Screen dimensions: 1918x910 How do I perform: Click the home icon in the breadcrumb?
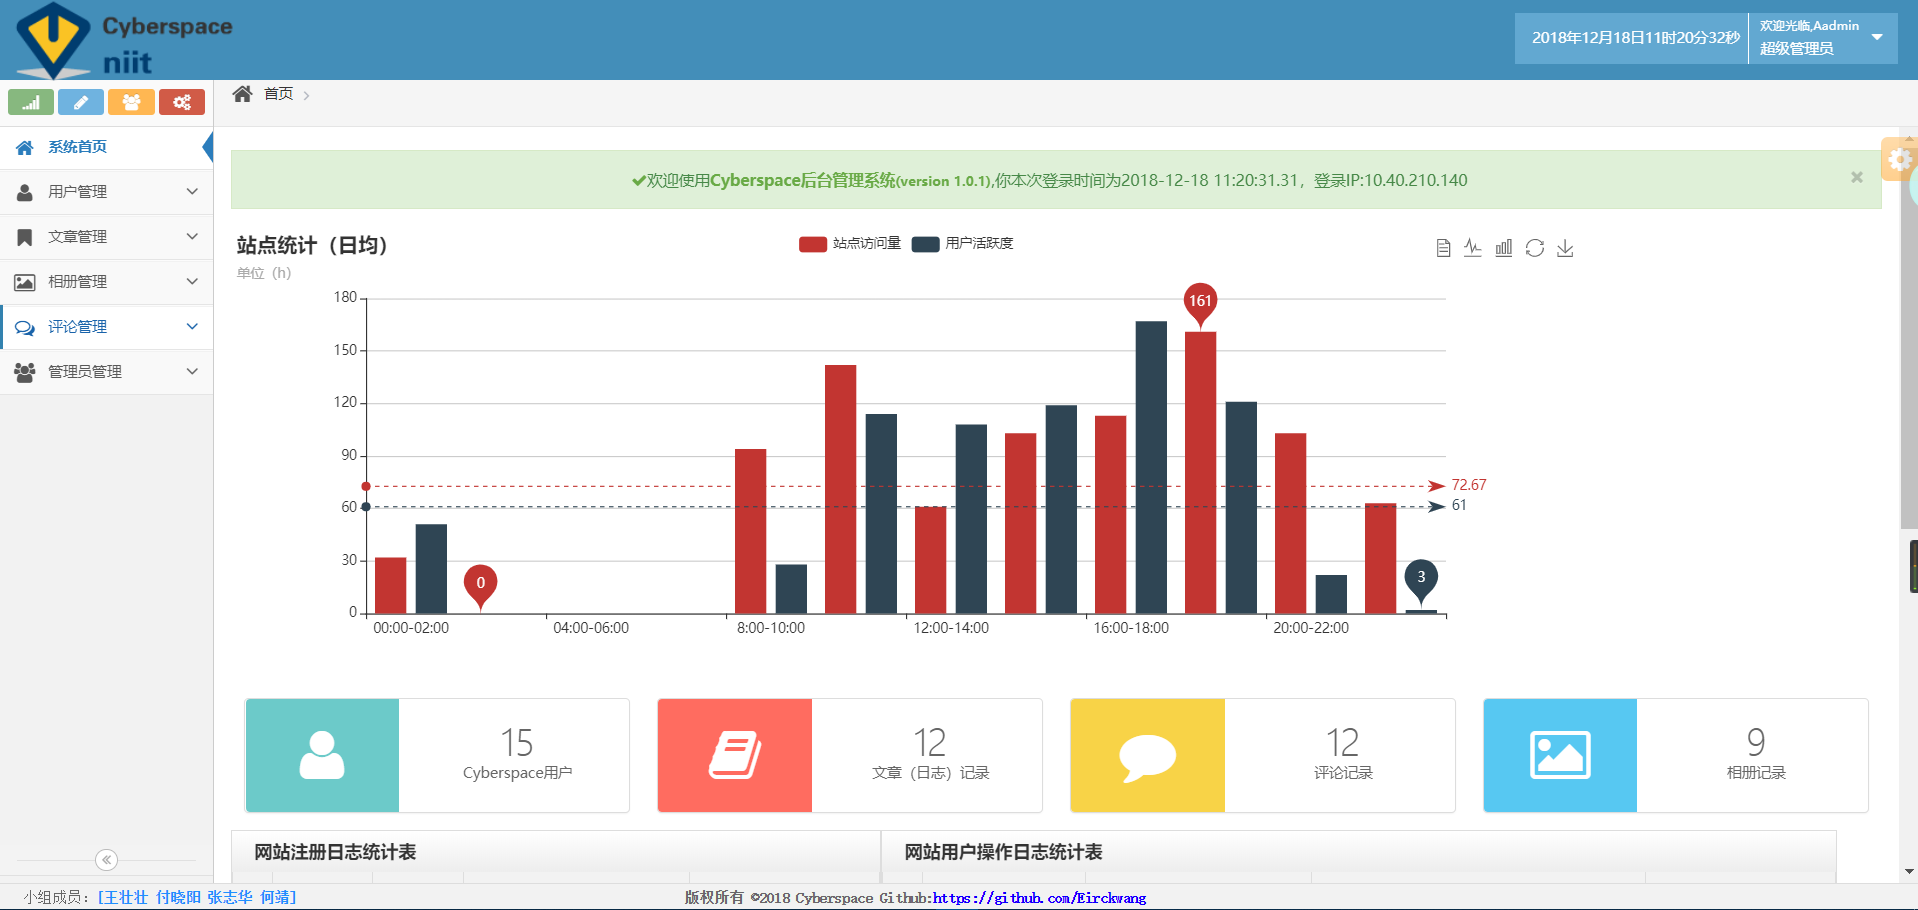pos(242,94)
